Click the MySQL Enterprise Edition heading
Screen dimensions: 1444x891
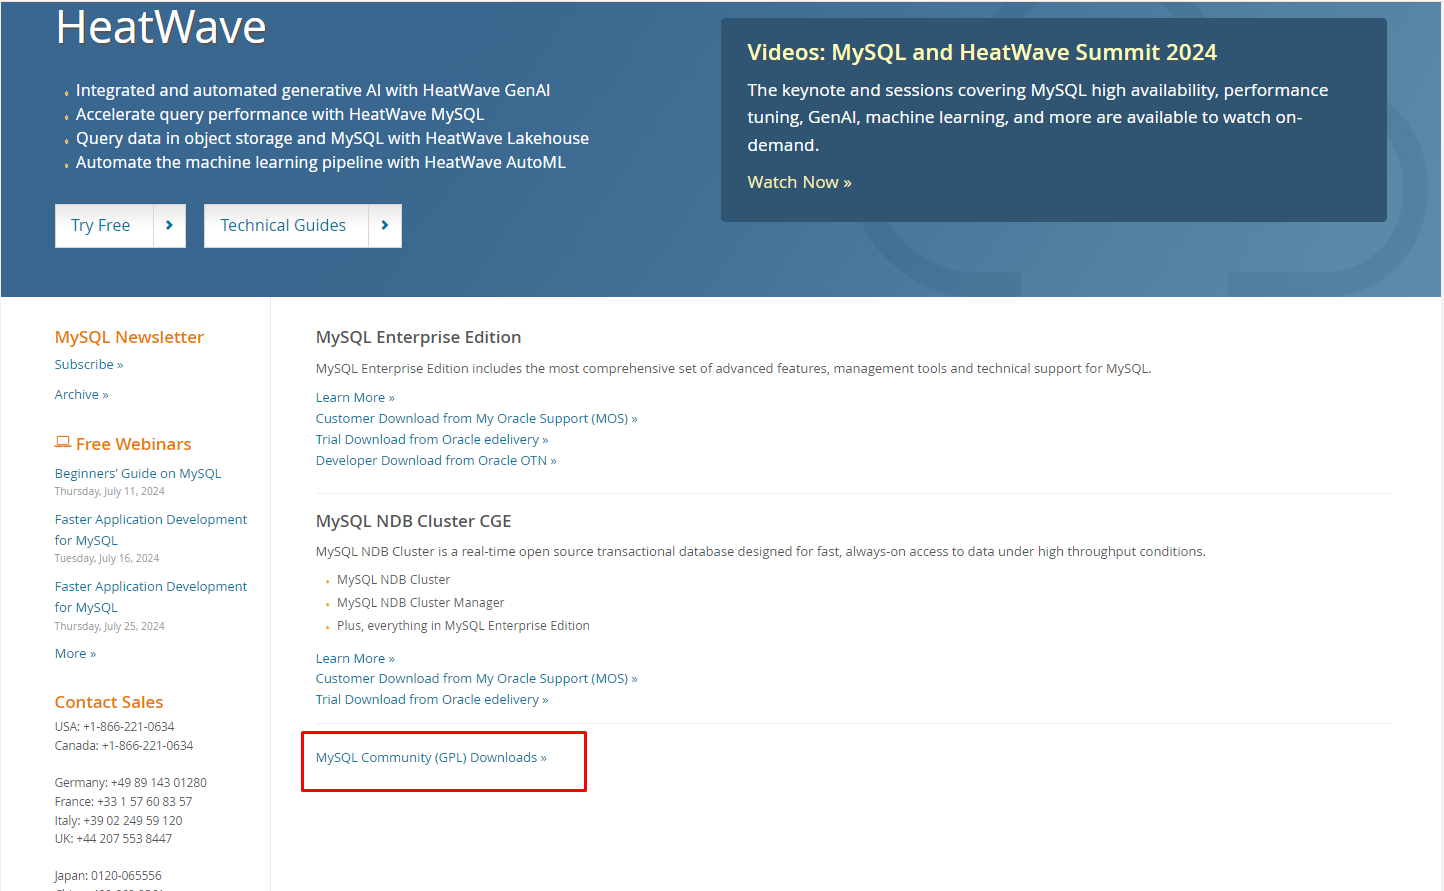point(418,337)
